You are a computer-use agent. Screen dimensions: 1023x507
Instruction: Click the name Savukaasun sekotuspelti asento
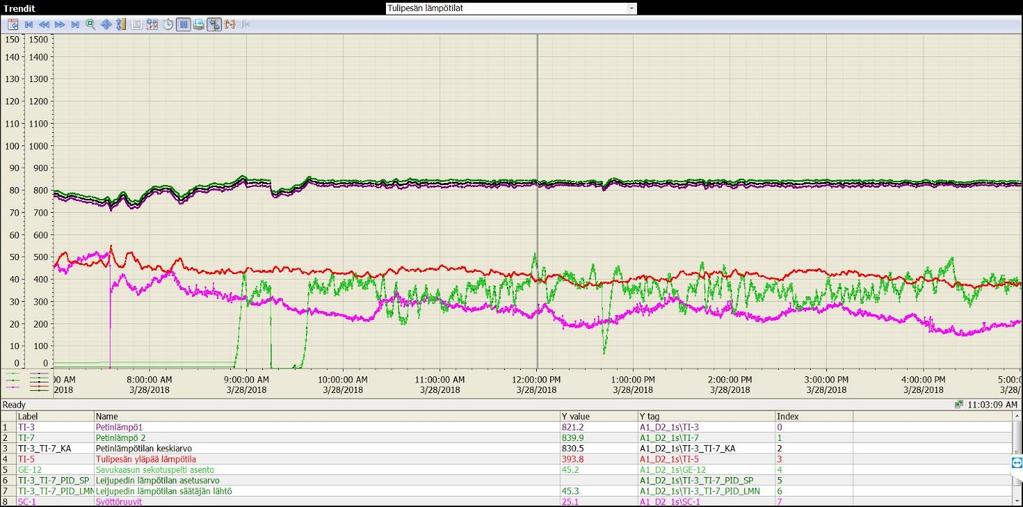[155, 470]
